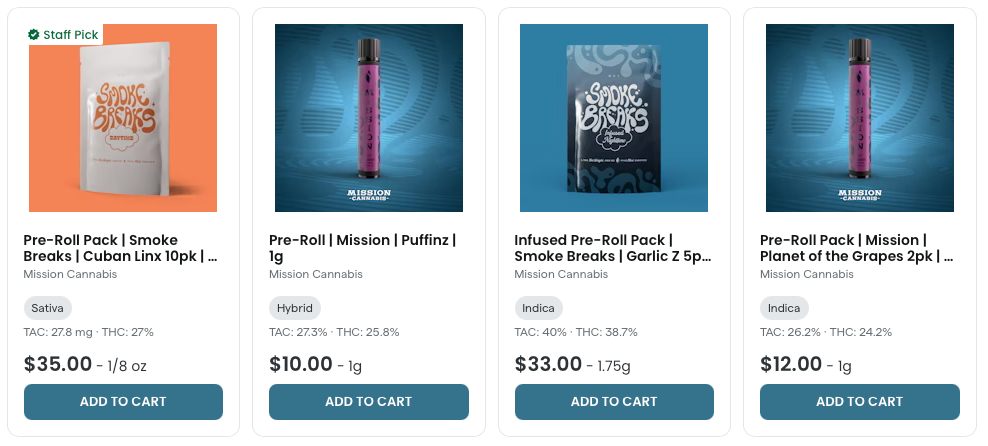Screen dimensions: 988x446
Task: Select the Hybrid strain tag
Action: click(294, 308)
